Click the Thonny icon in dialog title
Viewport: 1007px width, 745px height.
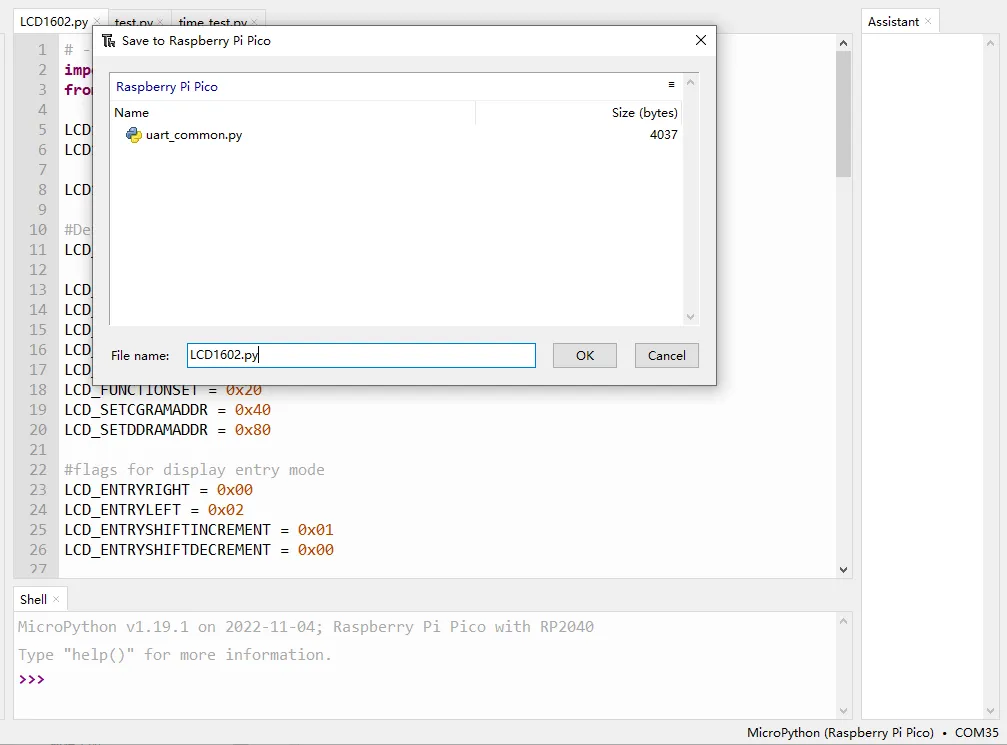tap(109, 41)
